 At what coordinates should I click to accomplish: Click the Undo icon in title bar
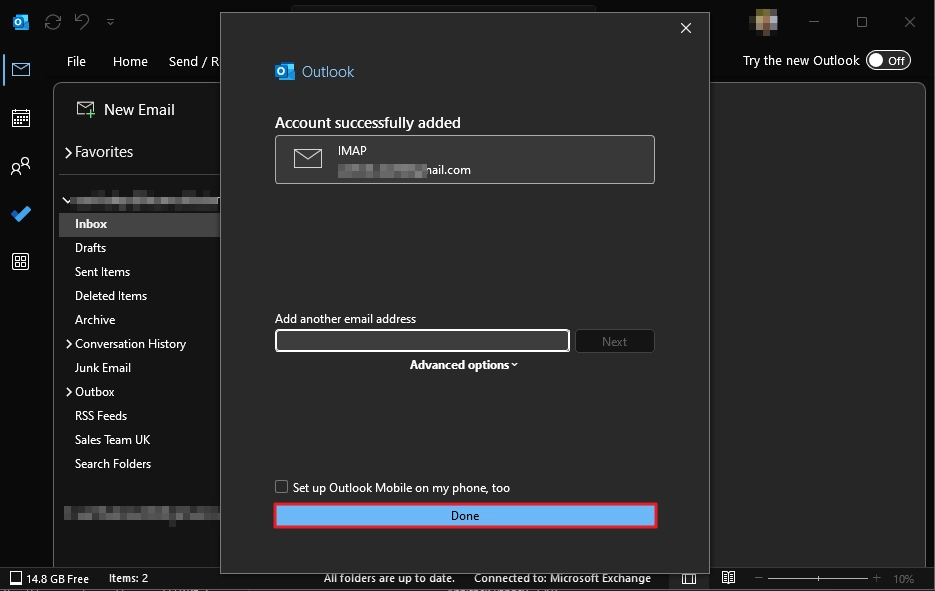click(81, 21)
